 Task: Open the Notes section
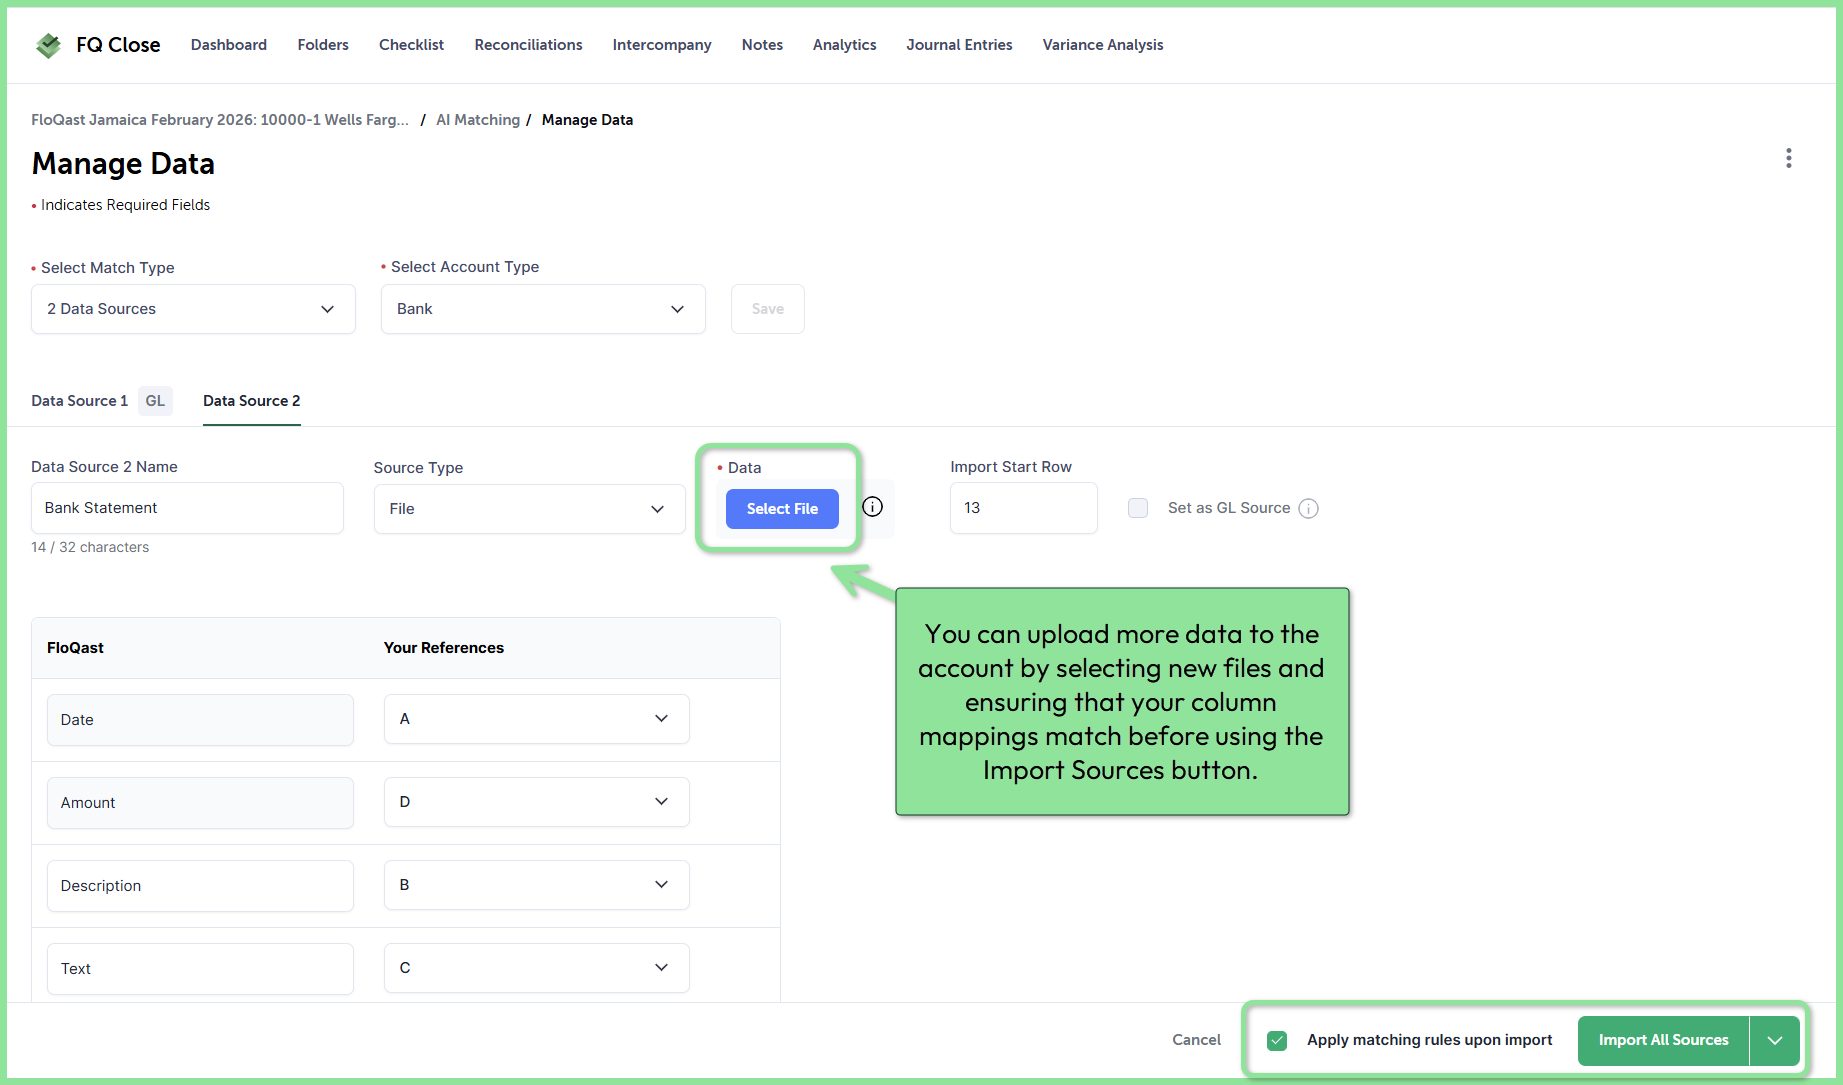pos(762,45)
